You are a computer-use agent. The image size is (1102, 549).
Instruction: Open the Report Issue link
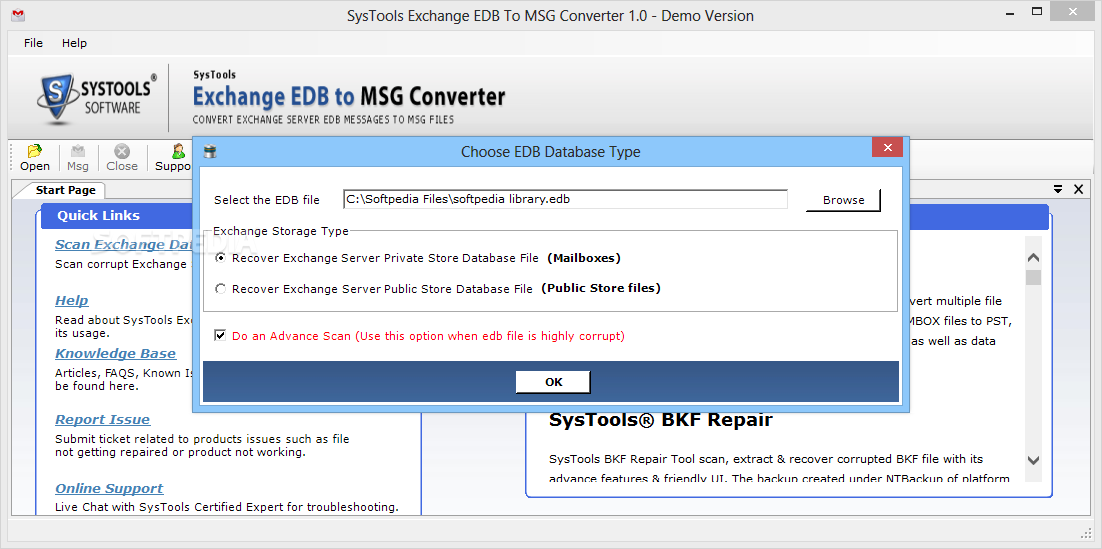103,420
